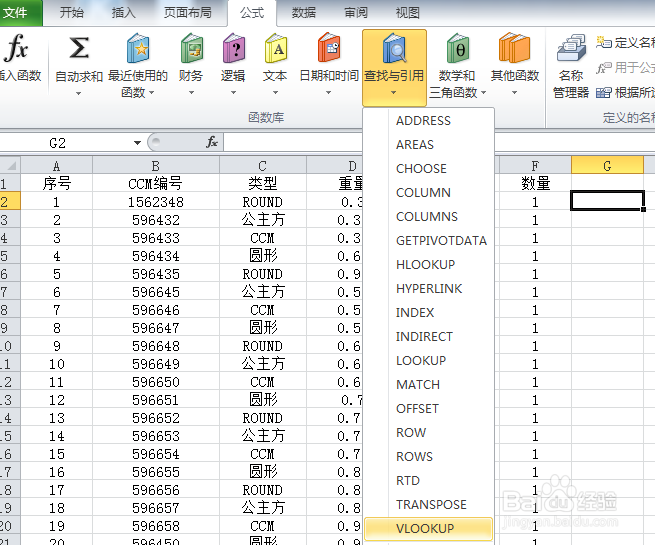The width and height of the screenshot is (655, 545).
Task: Select HLOOKUP from the function list
Action: 428,265
